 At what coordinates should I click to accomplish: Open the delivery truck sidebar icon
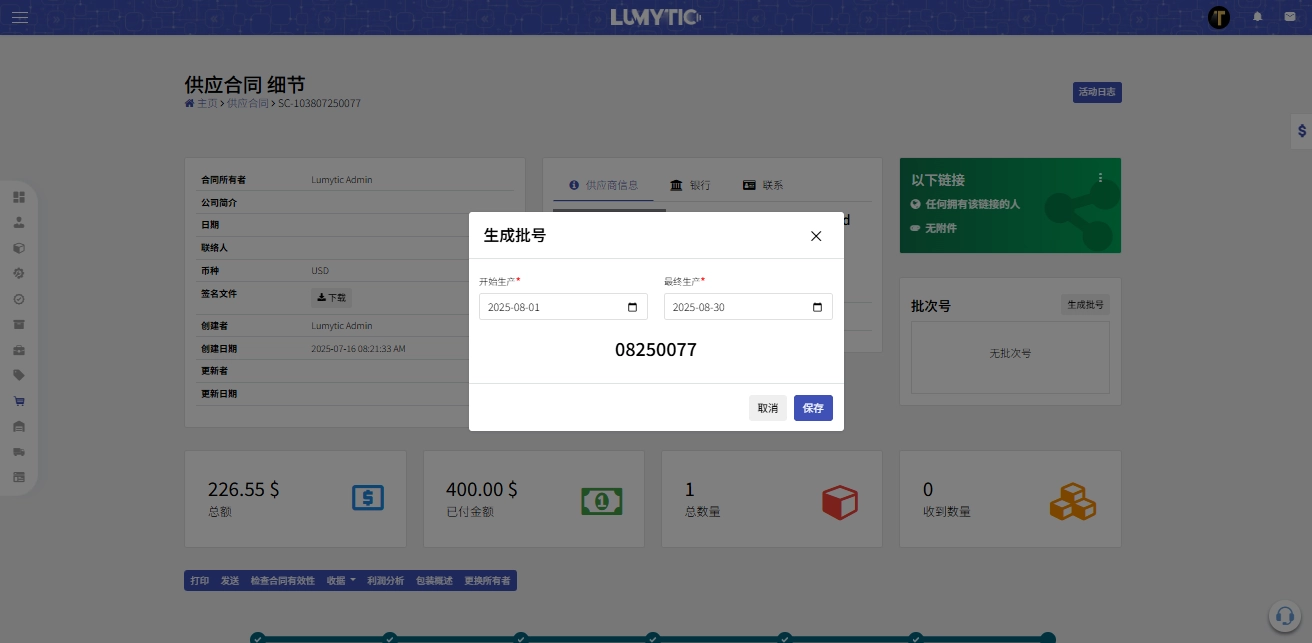pos(19,452)
